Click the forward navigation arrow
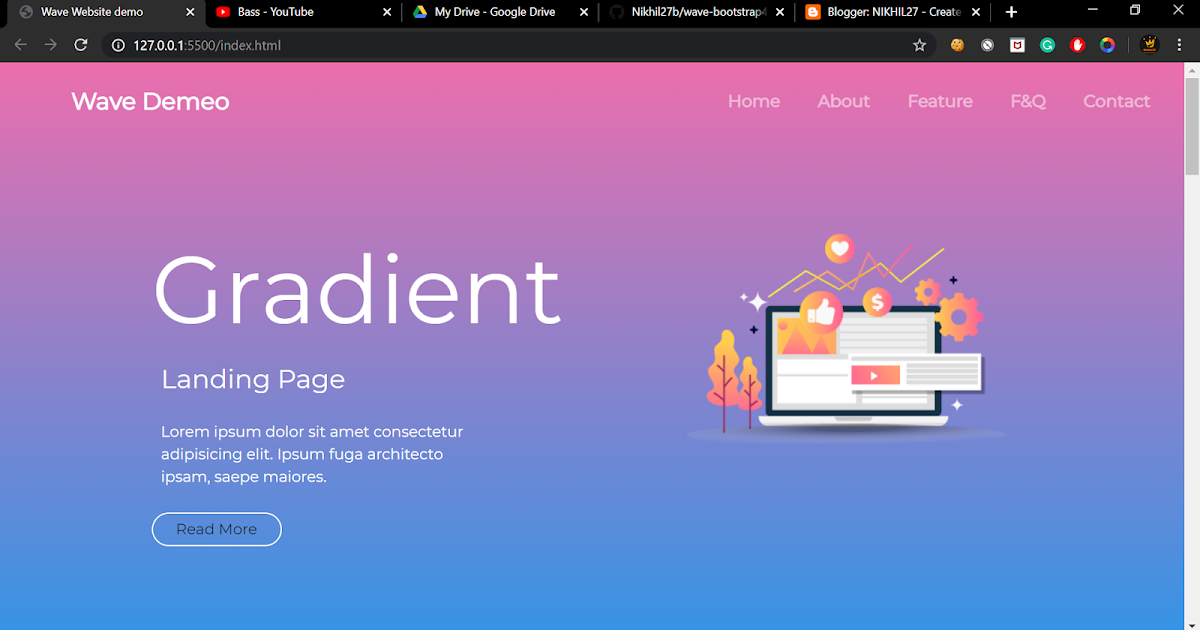The image size is (1200, 630). [x=50, y=45]
